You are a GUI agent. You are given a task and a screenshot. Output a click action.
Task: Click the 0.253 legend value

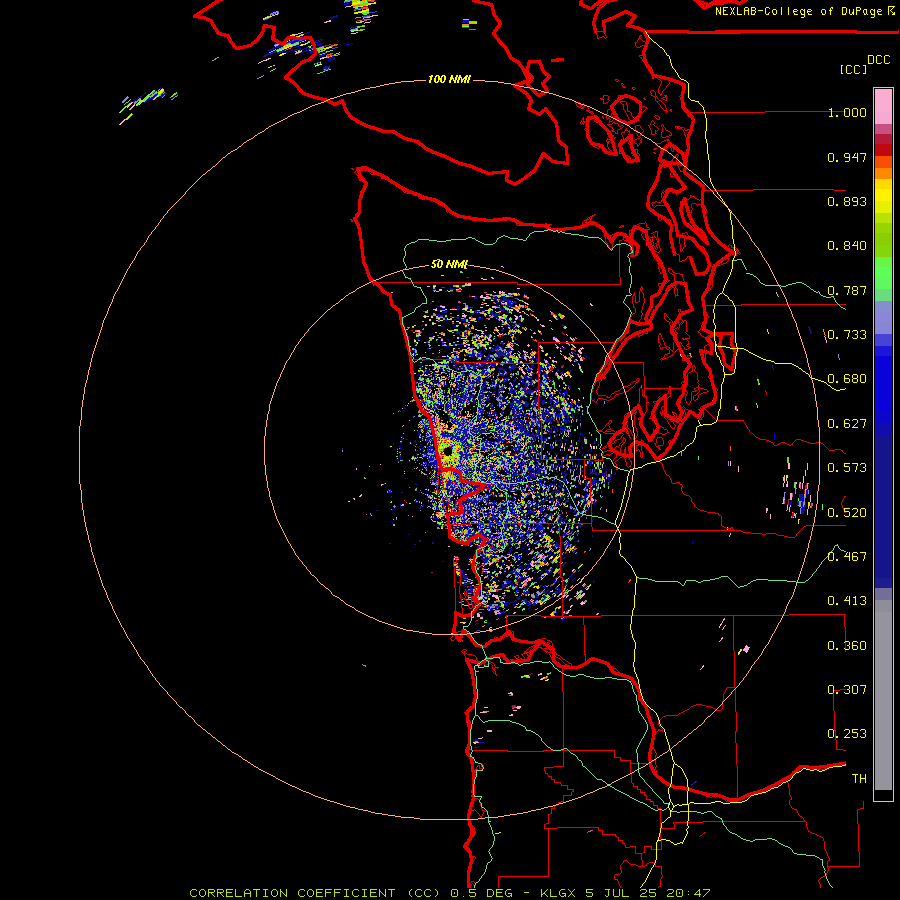coord(847,734)
